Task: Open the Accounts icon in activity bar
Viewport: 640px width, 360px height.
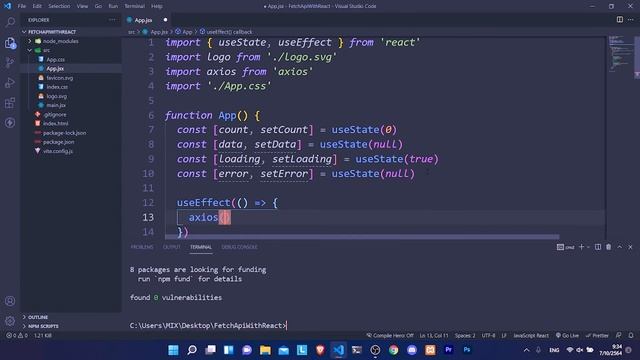Action: point(10,301)
